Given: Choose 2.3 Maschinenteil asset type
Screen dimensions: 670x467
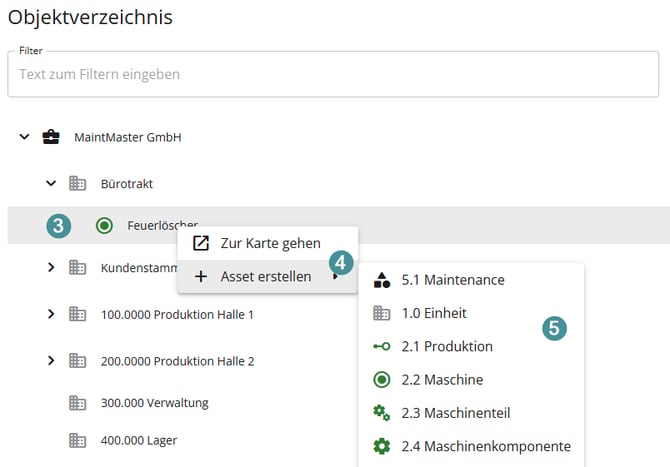Looking at the screenshot, I should pos(471,413).
